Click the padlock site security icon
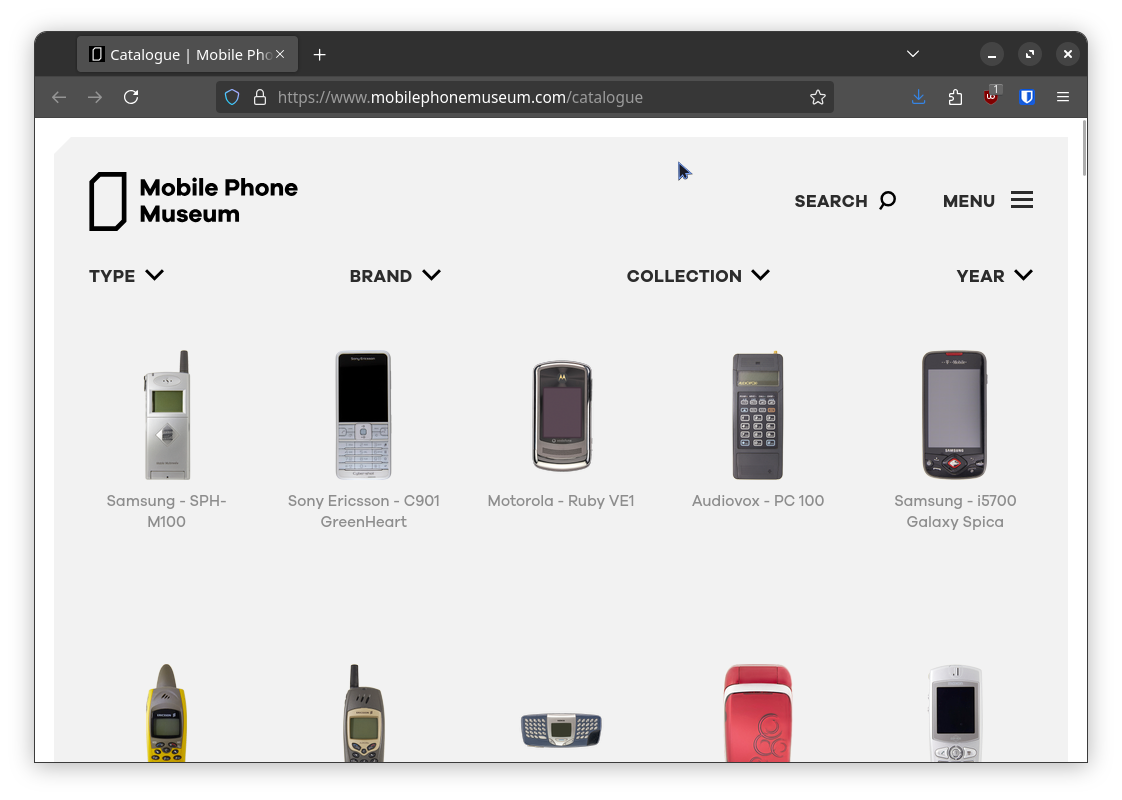The image size is (1122, 800). click(260, 97)
